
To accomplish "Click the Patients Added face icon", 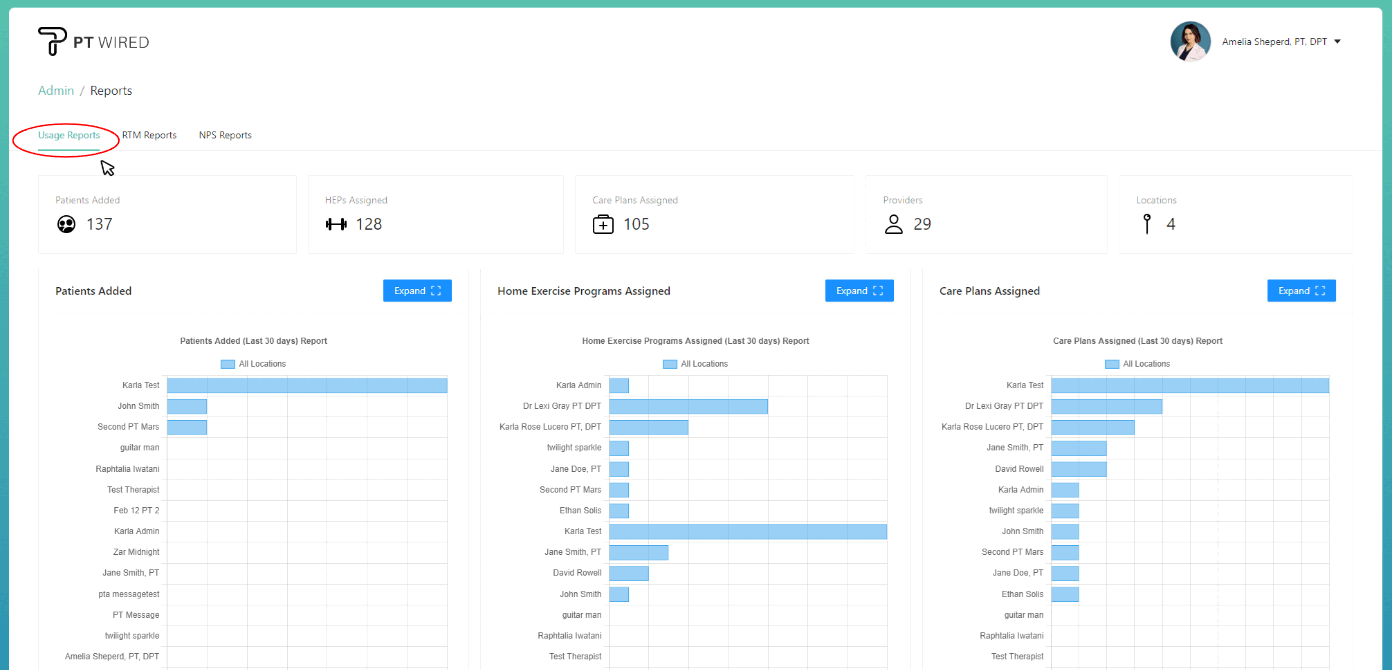I will pos(66,224).
